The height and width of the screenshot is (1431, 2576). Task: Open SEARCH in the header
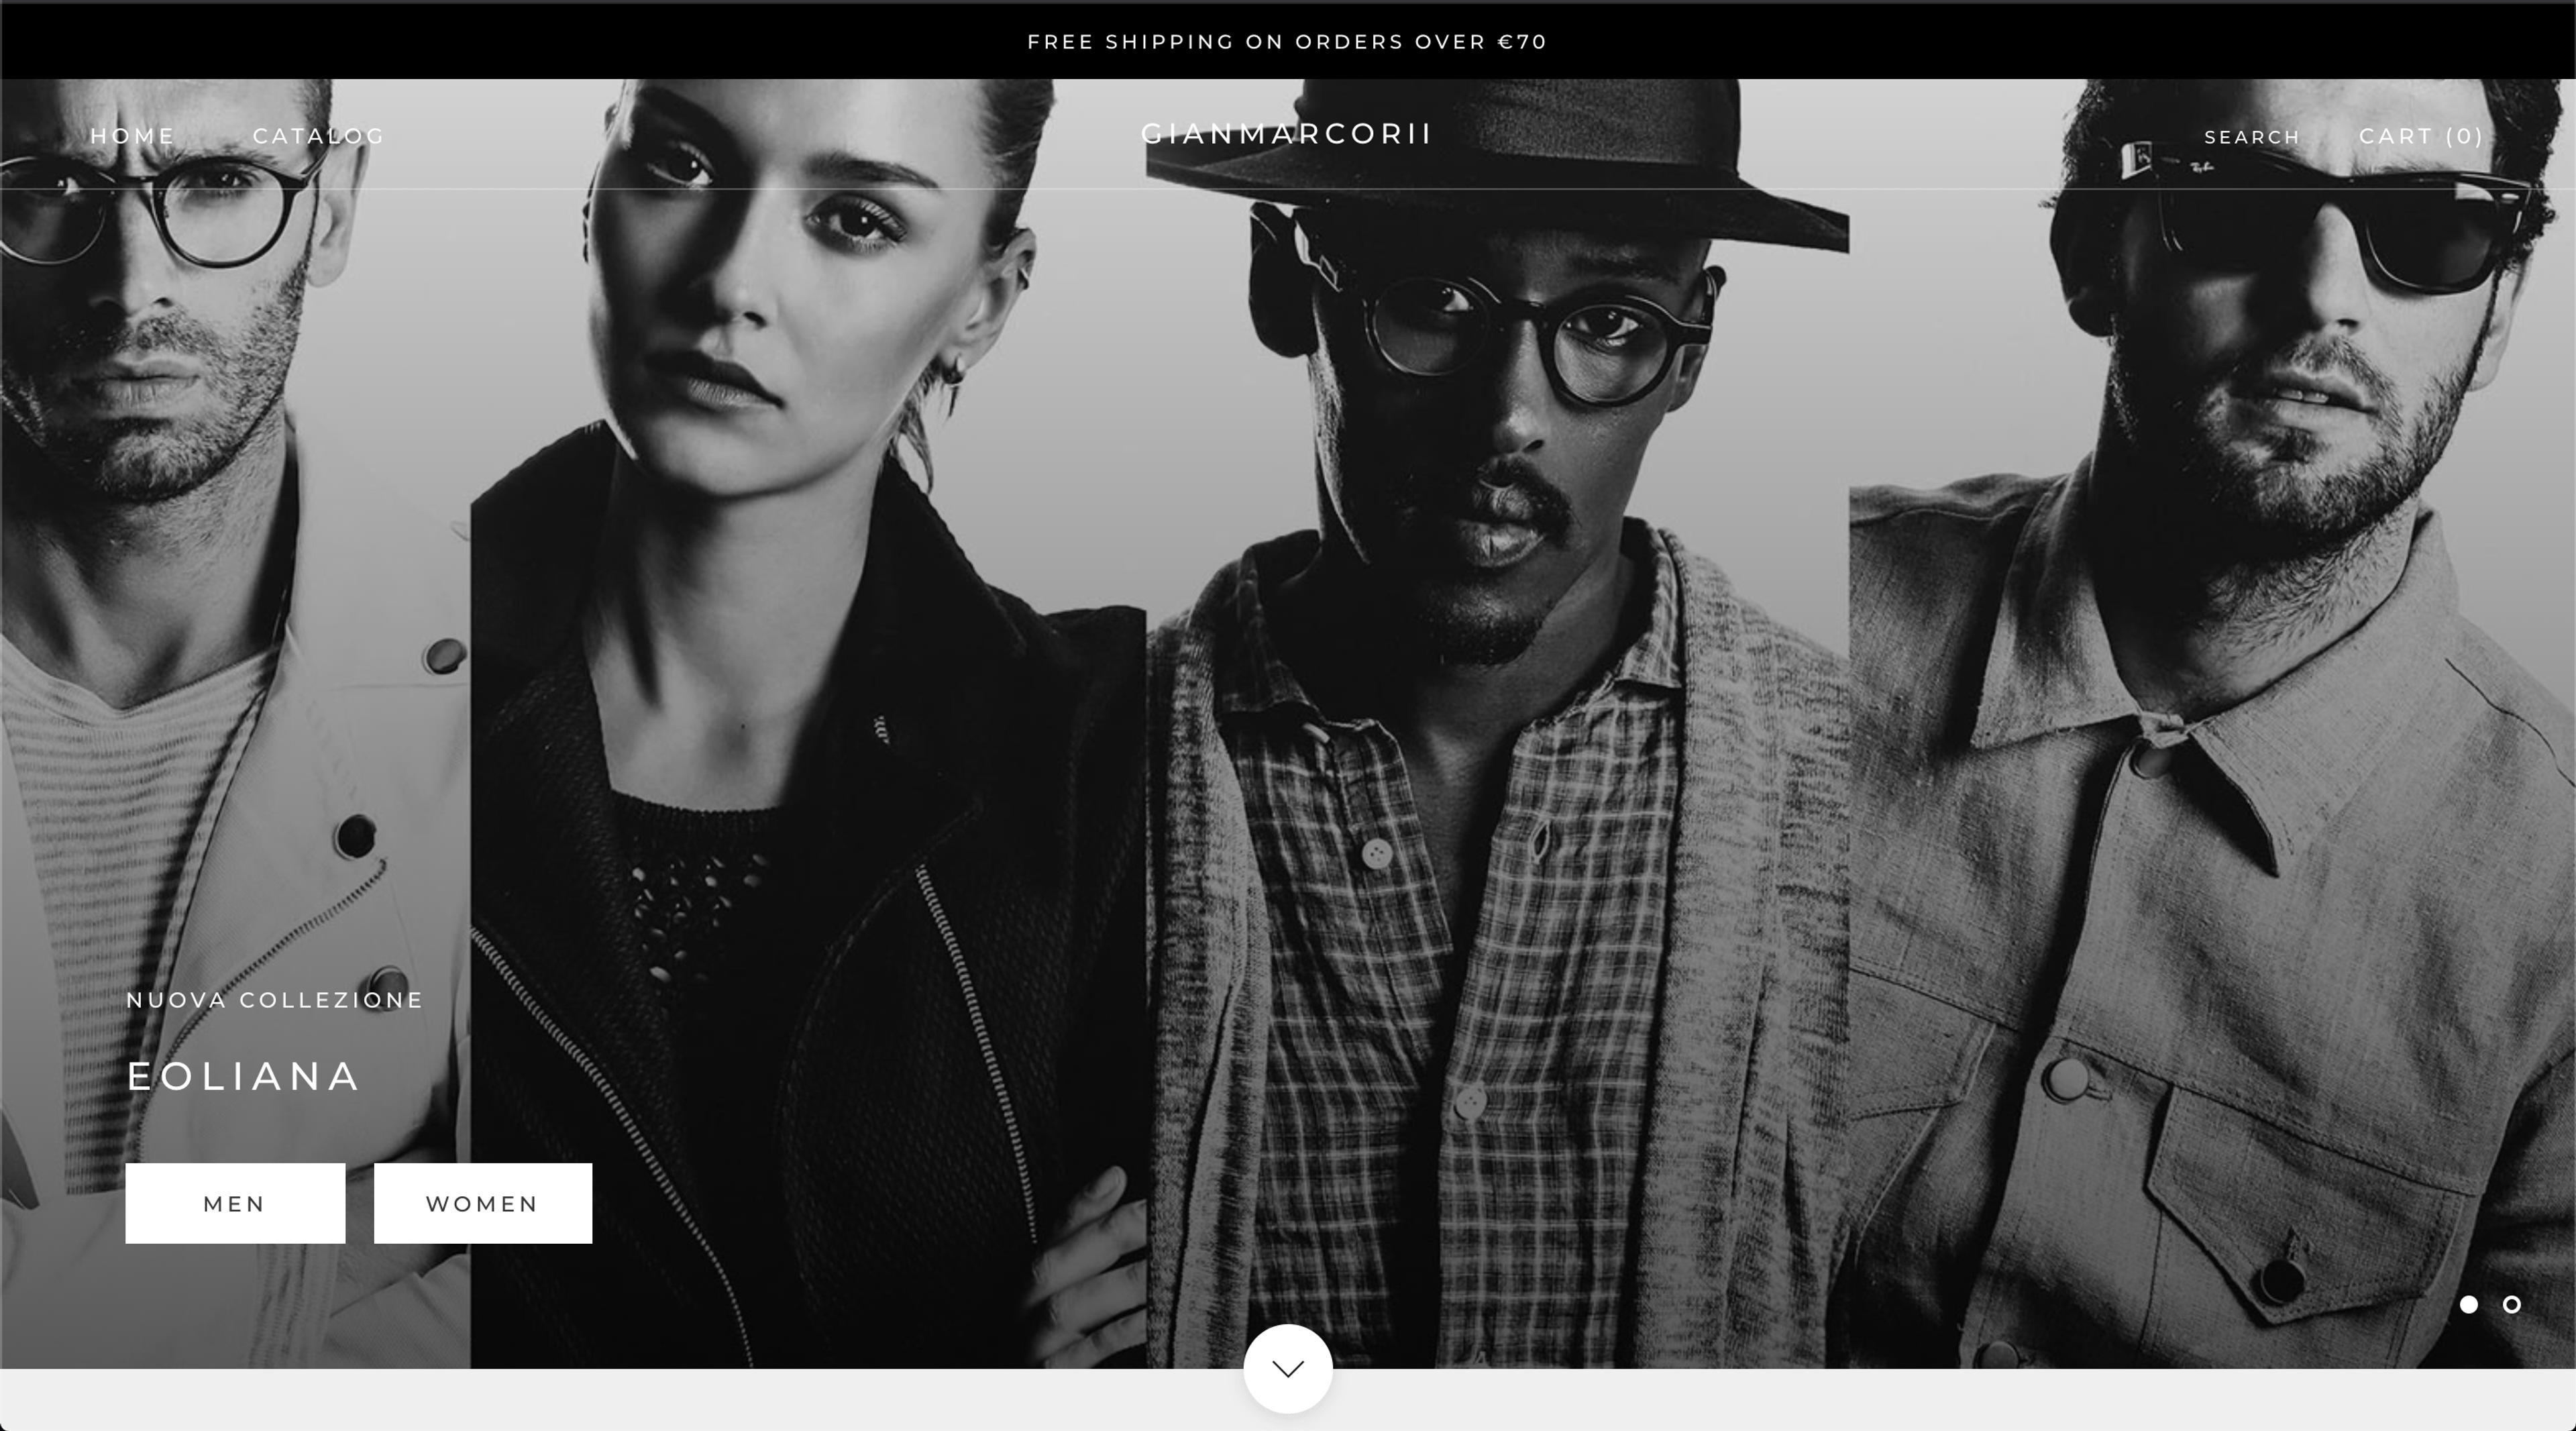2252,137
